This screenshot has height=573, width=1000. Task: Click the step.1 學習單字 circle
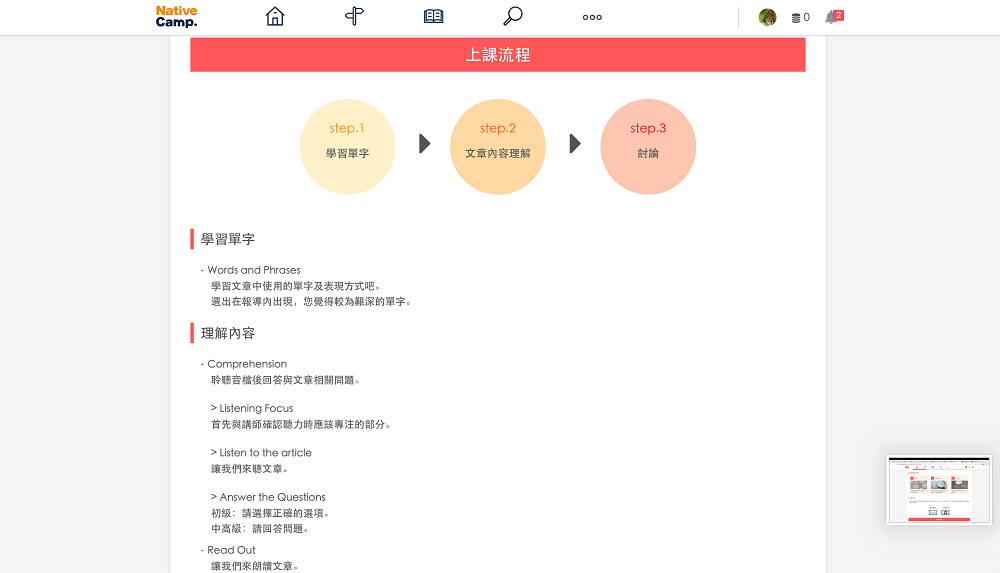(x=348, y=147)
